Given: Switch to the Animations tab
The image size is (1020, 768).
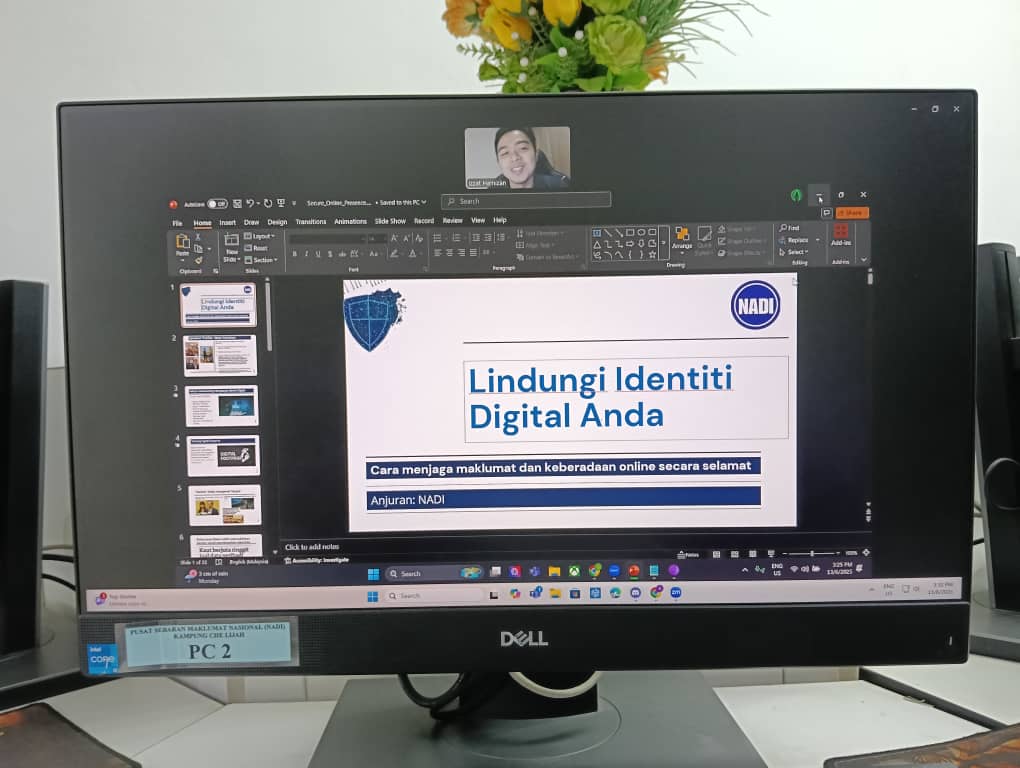Looking at the screenshot, I should (x=351, y=221).
